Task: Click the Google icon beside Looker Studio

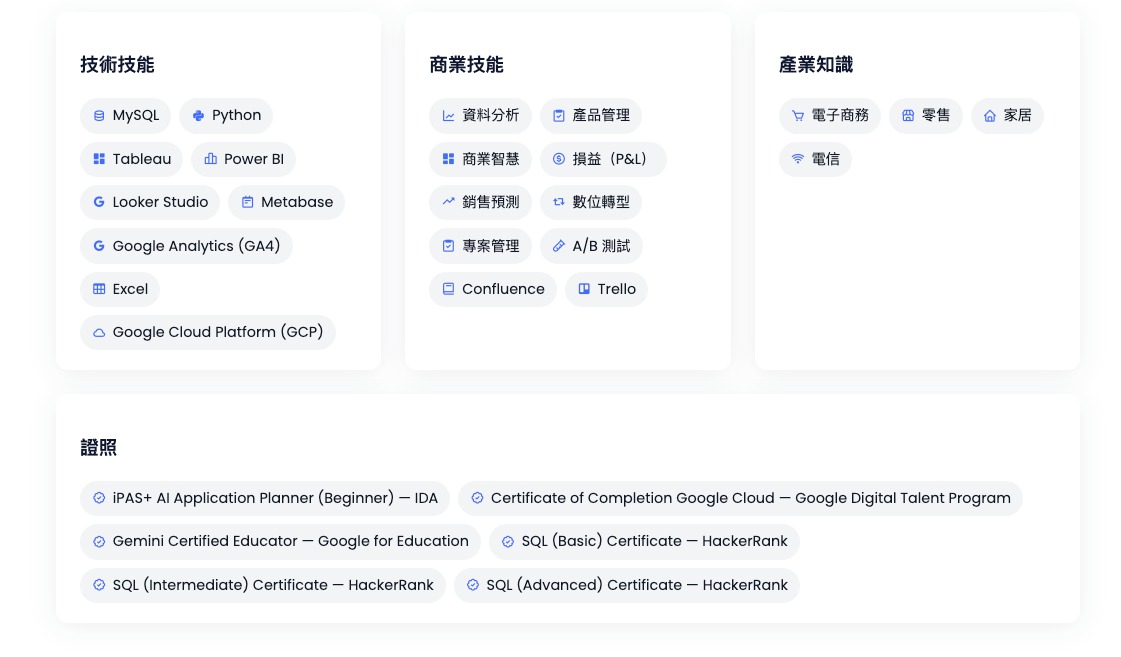Action: click(x=99, y=202)
